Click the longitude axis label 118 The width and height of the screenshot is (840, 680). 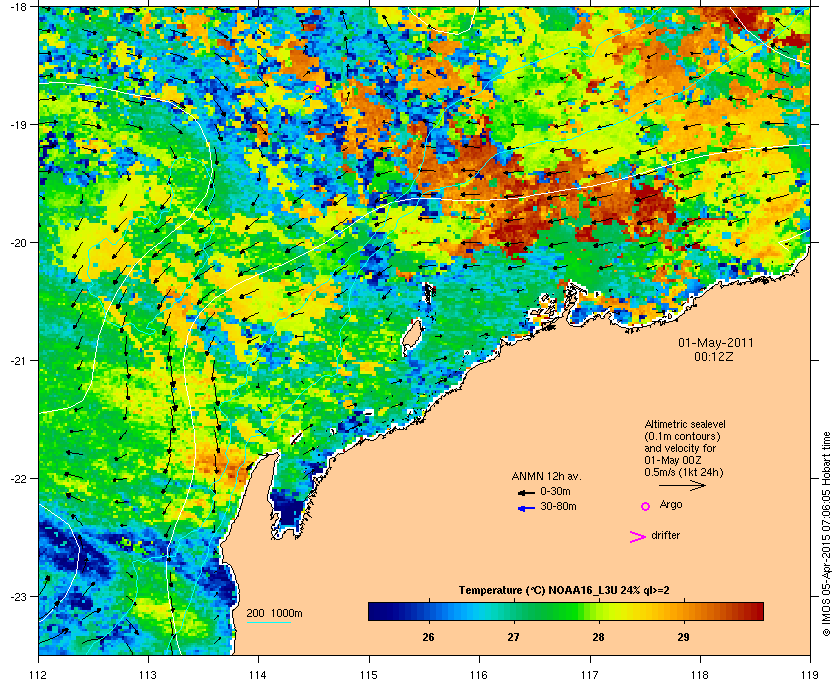(700, 675)
